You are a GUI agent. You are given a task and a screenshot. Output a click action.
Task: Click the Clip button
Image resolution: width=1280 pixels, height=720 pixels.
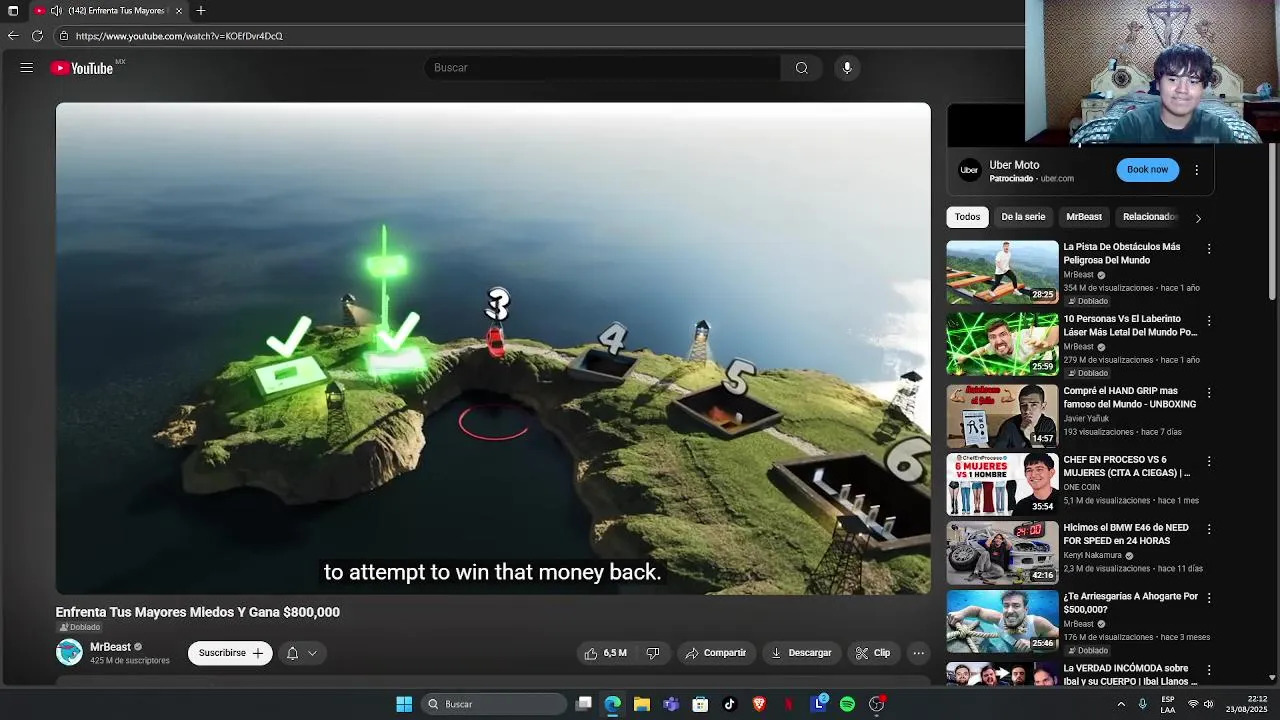tap(872, 653)
